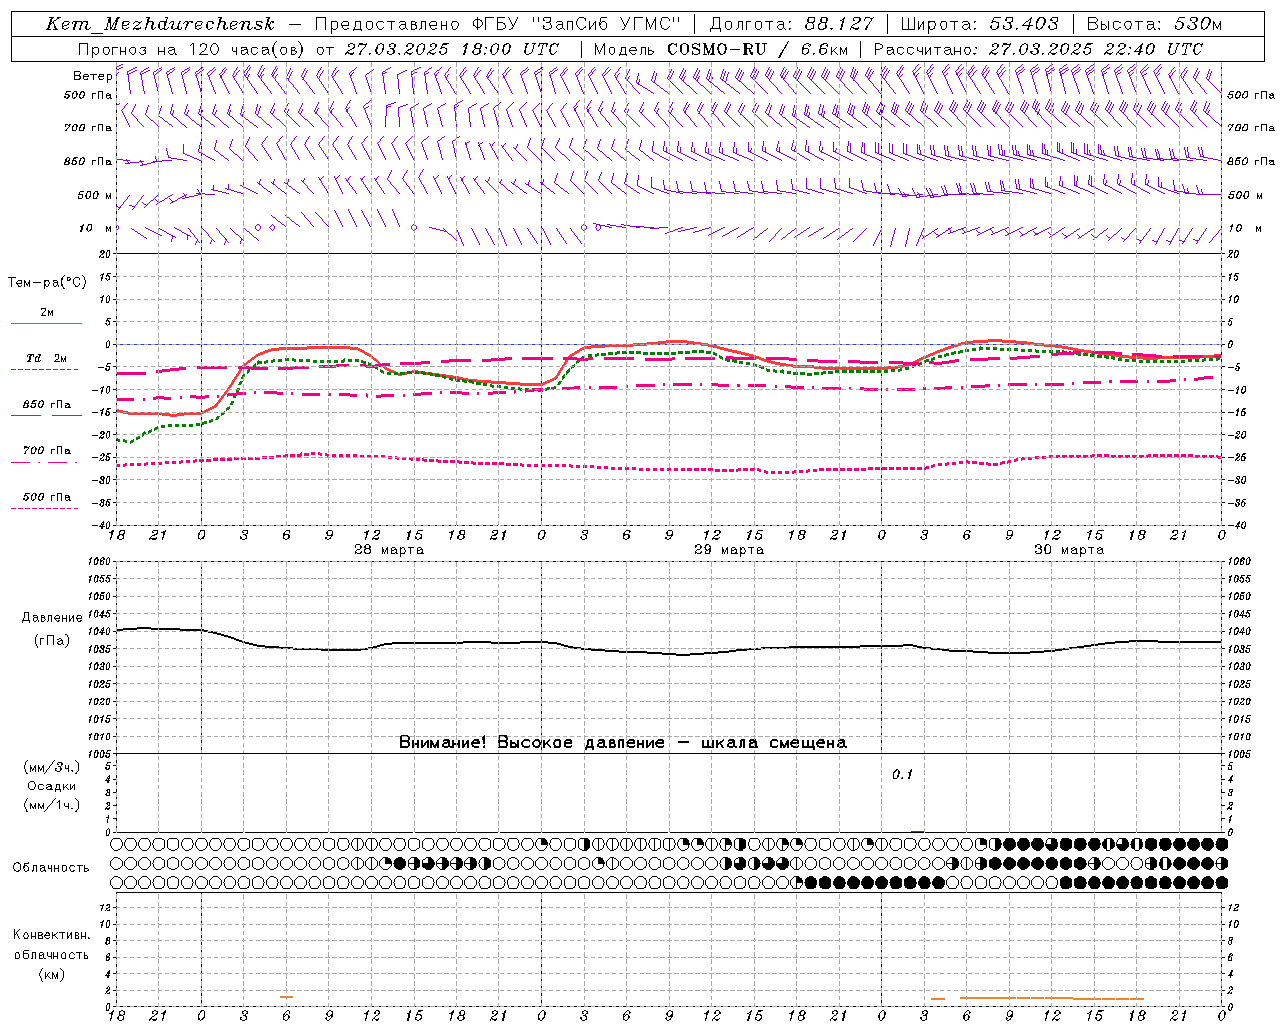
Task: Click the latitude value 53.403
Action: click(1022, 24)
